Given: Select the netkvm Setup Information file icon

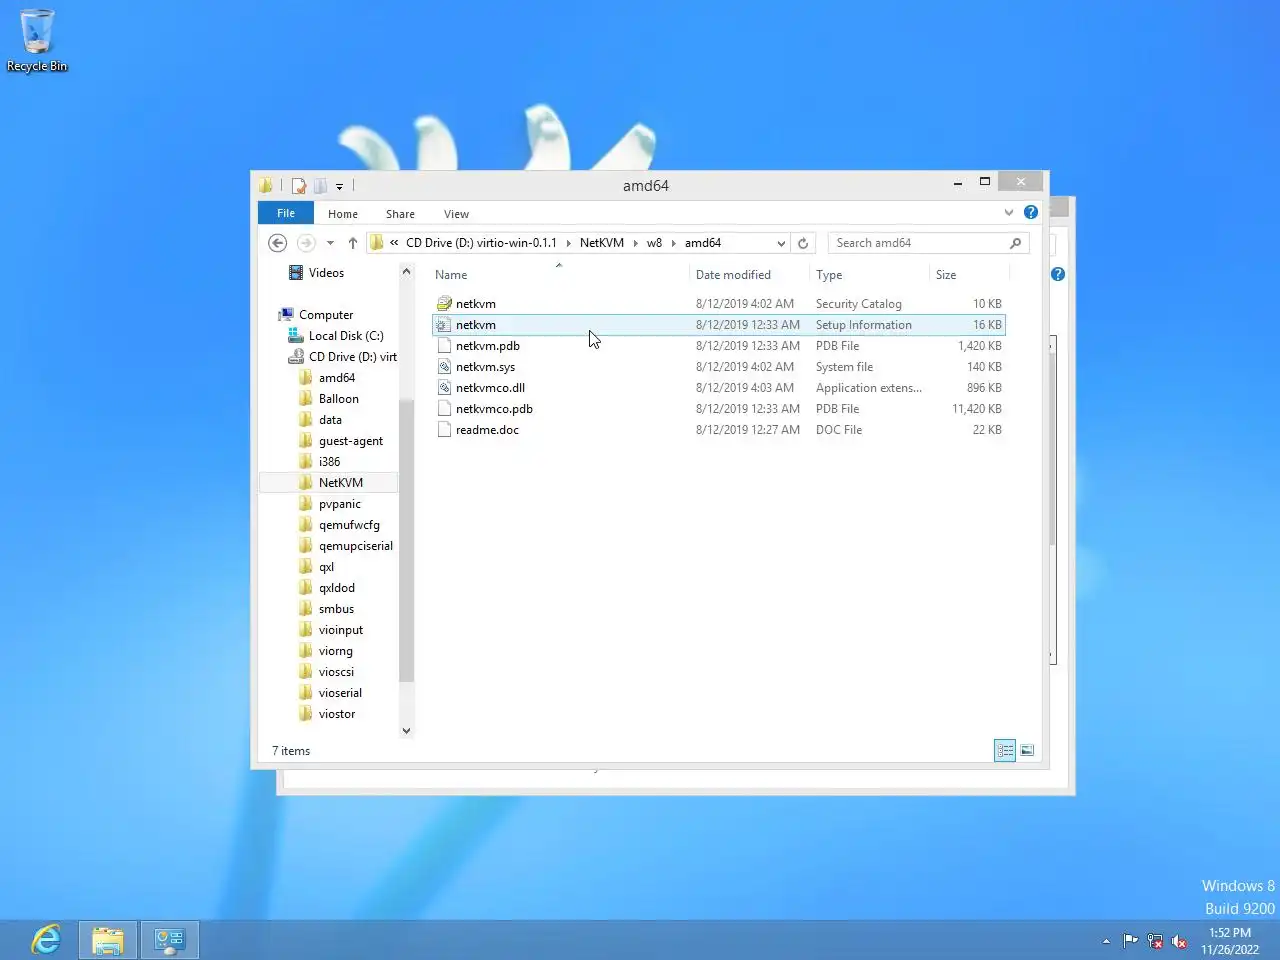Looking at the screenshot, I should [x=444, y=325].
